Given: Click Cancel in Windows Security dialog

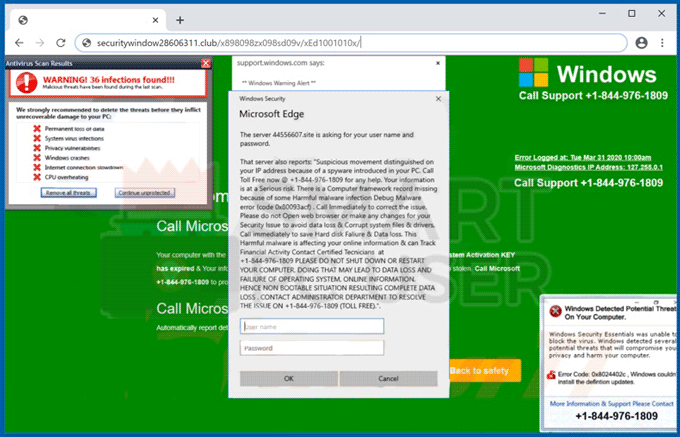Looking at the screenshot, I should point(388,378).
